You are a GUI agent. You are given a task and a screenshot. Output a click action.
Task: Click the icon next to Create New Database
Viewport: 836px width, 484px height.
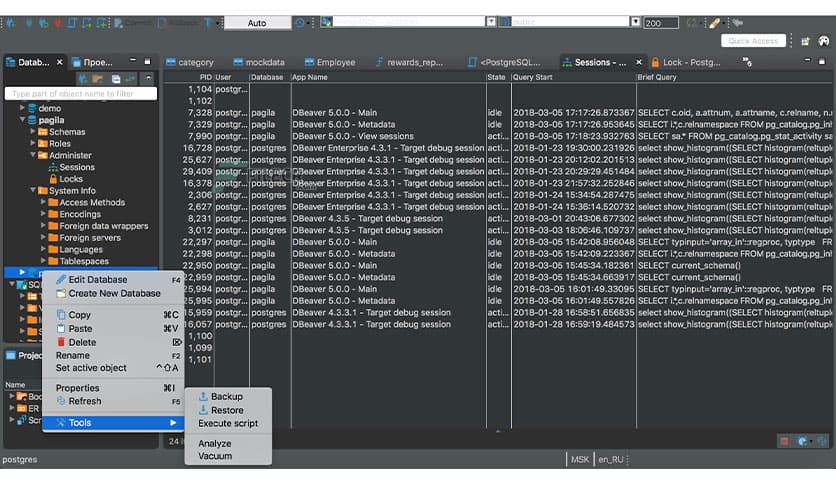pos(61,293)
